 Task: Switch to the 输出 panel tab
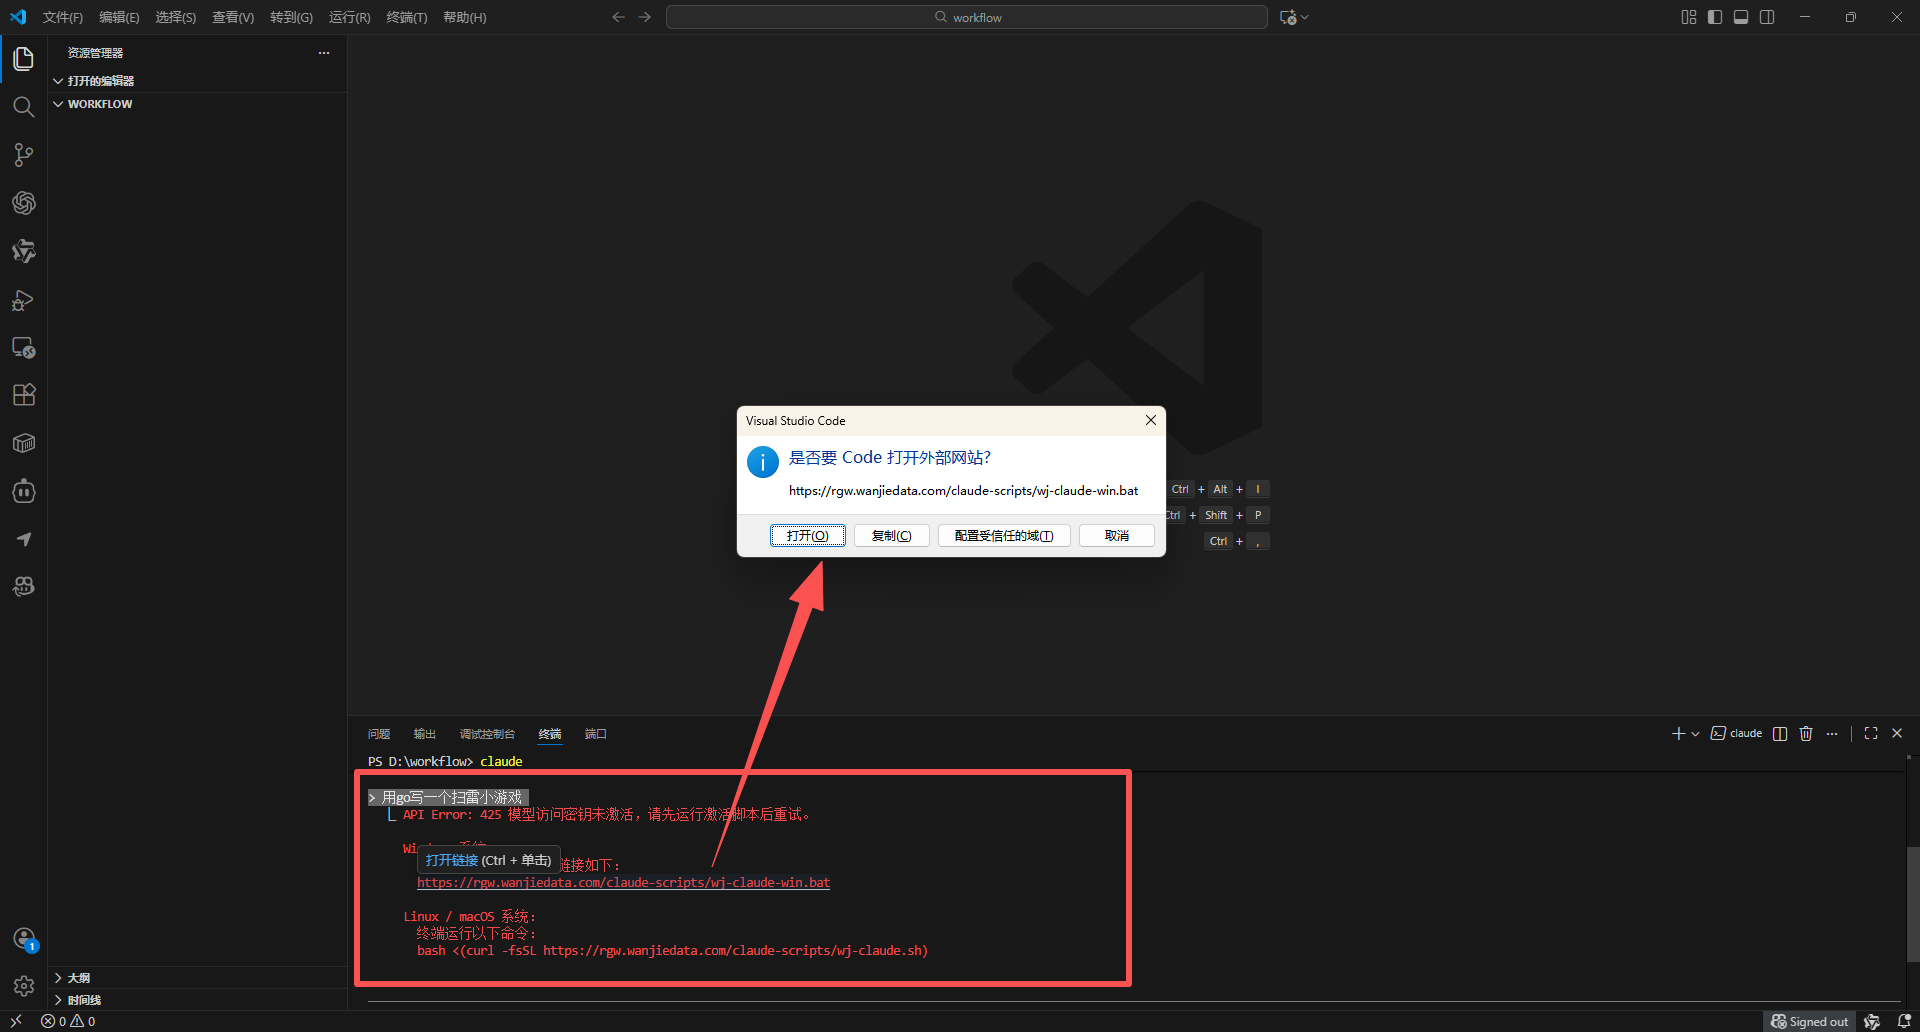[x=425, y=734]
